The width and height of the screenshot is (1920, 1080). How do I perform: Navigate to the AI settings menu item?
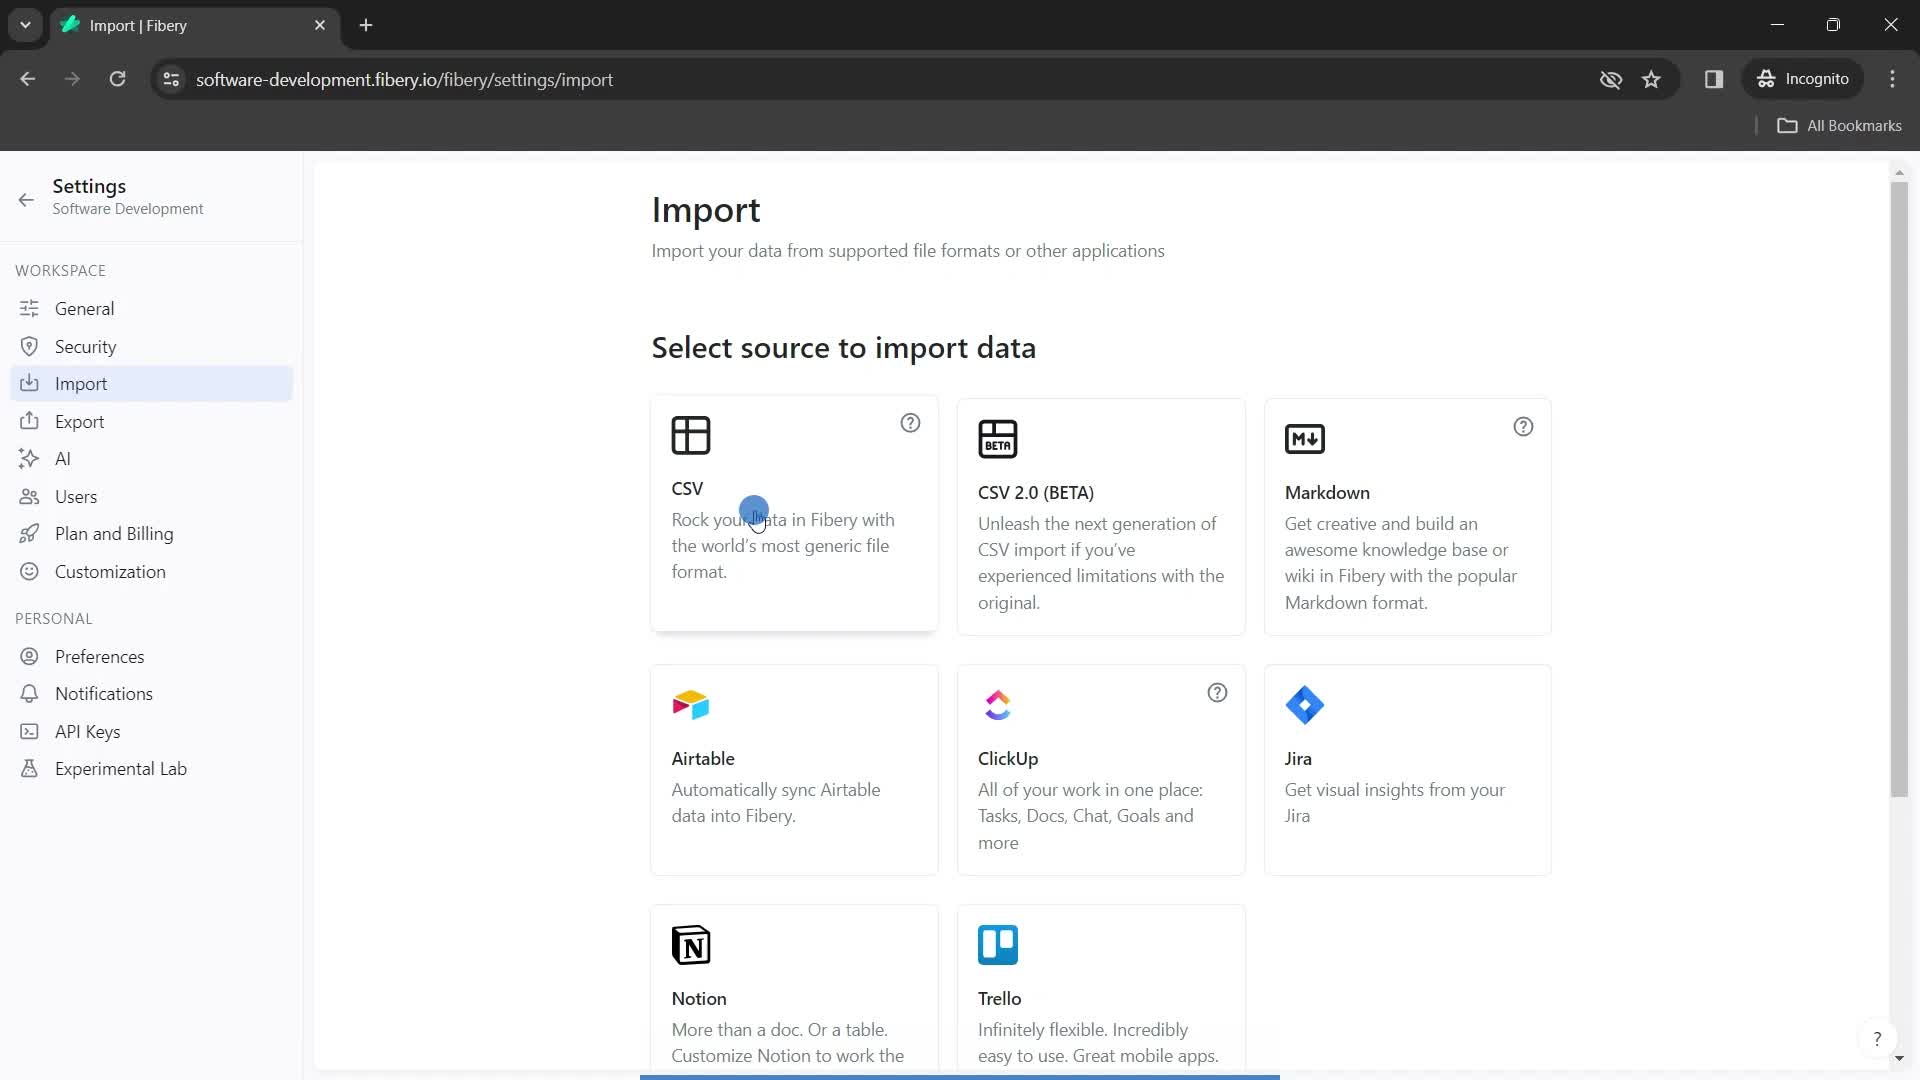tap(61, 458)
